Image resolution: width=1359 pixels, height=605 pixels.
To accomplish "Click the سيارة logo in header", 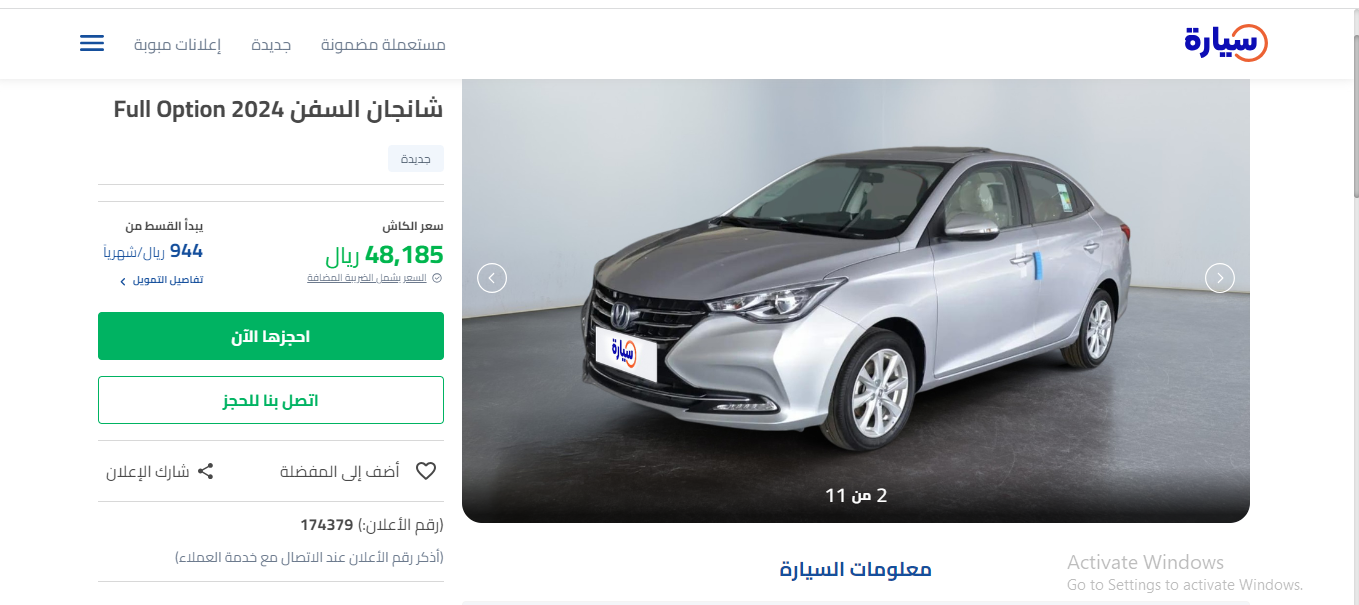I will [x=1226, y=43].
